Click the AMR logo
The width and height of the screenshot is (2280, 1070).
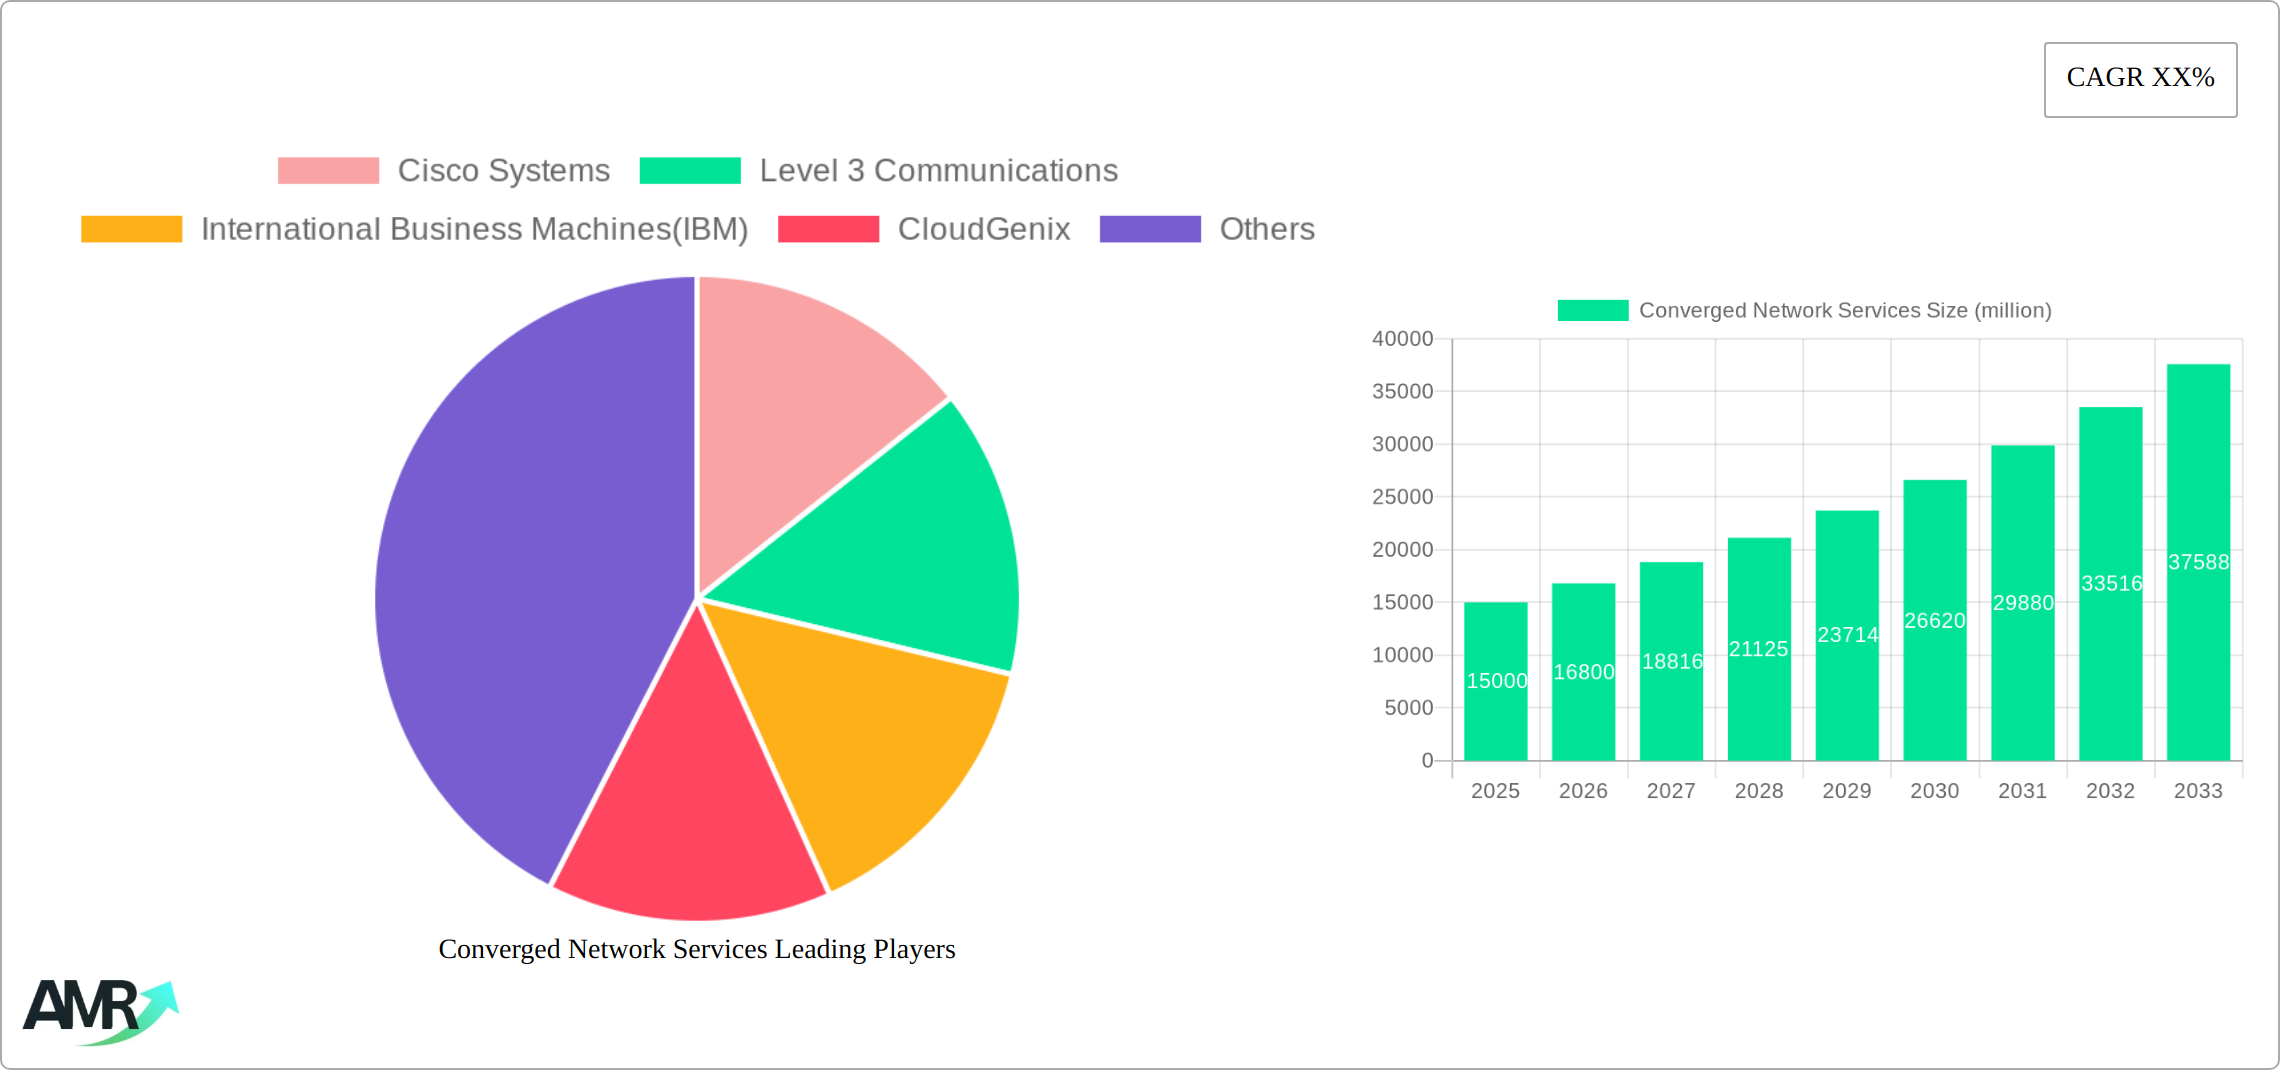tap(100, 1010)
